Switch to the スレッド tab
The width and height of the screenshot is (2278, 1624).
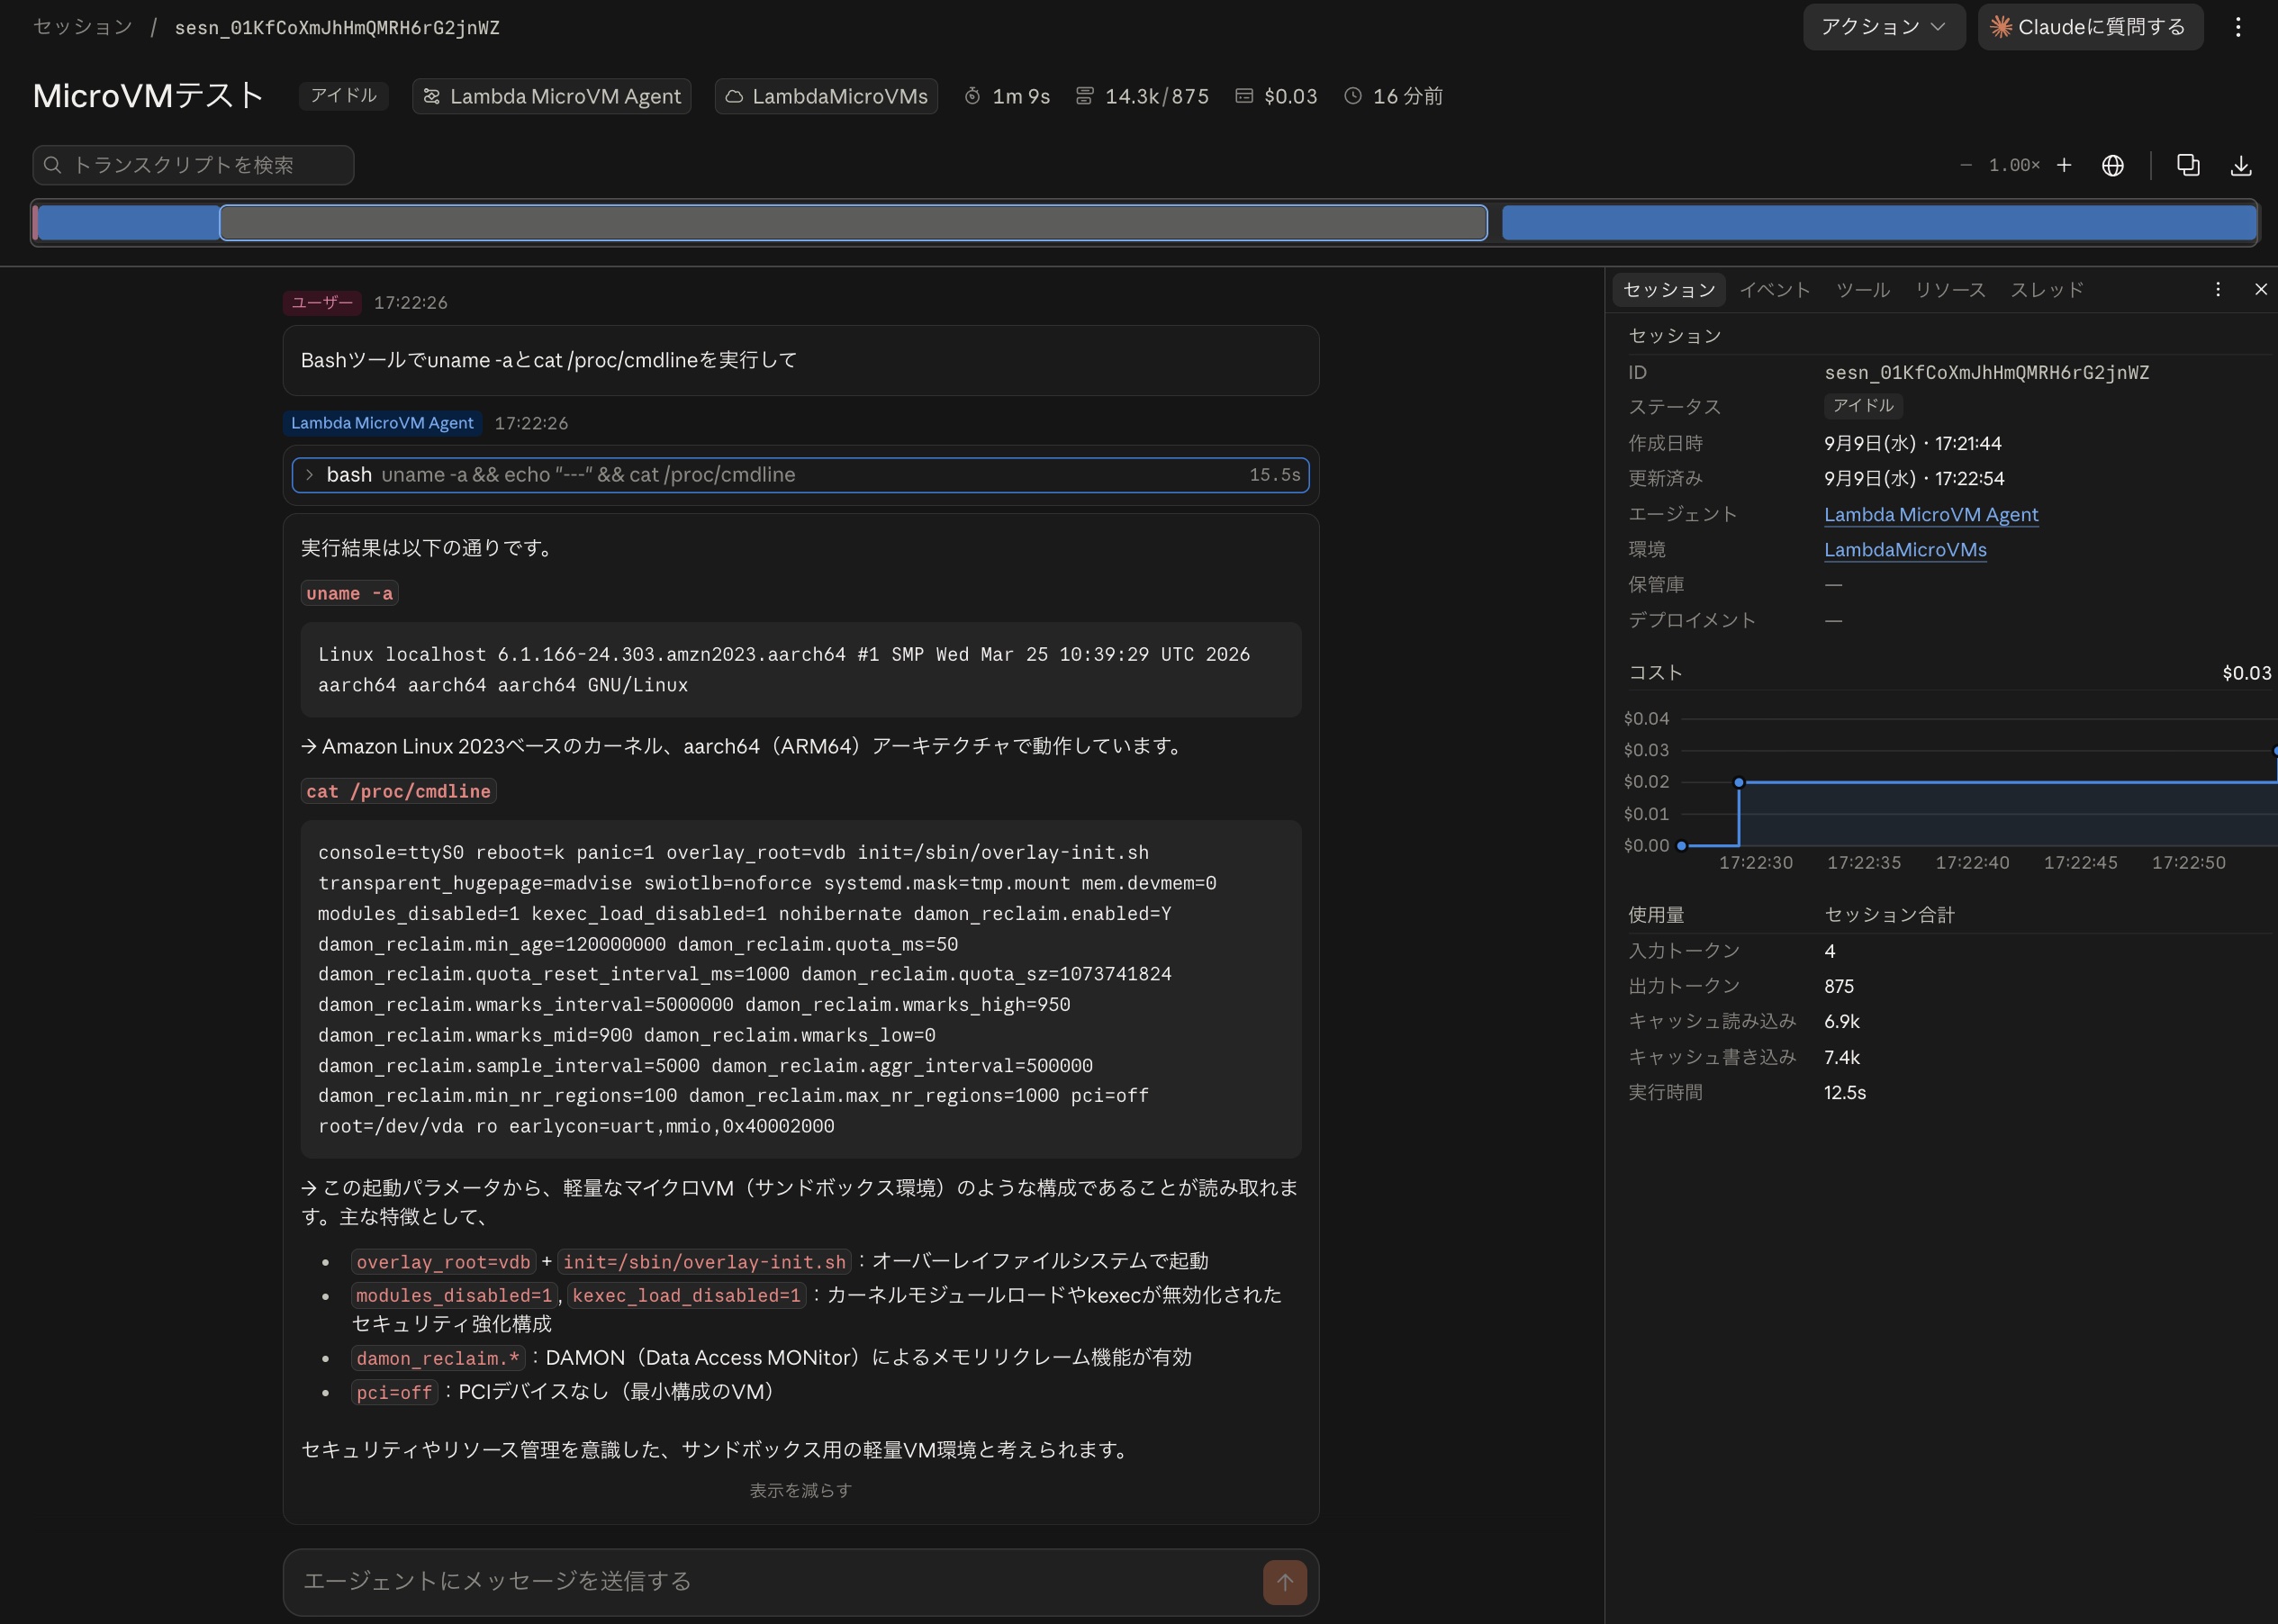click(2047, 290)
